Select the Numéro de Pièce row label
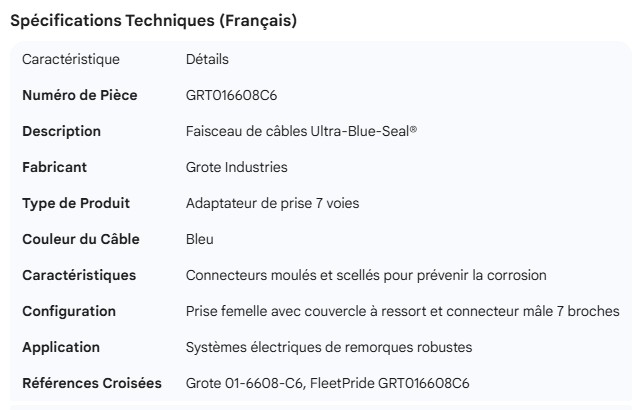 coord(79,95)
